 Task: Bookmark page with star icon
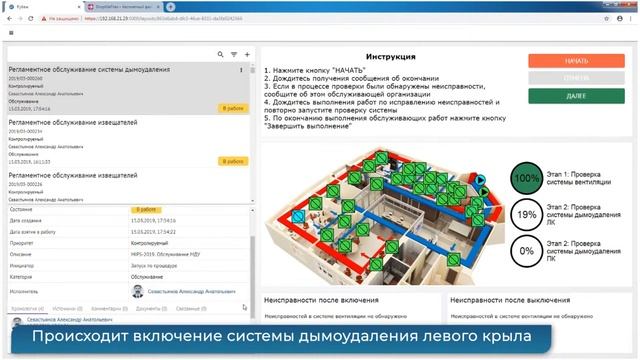coord(607,18)
